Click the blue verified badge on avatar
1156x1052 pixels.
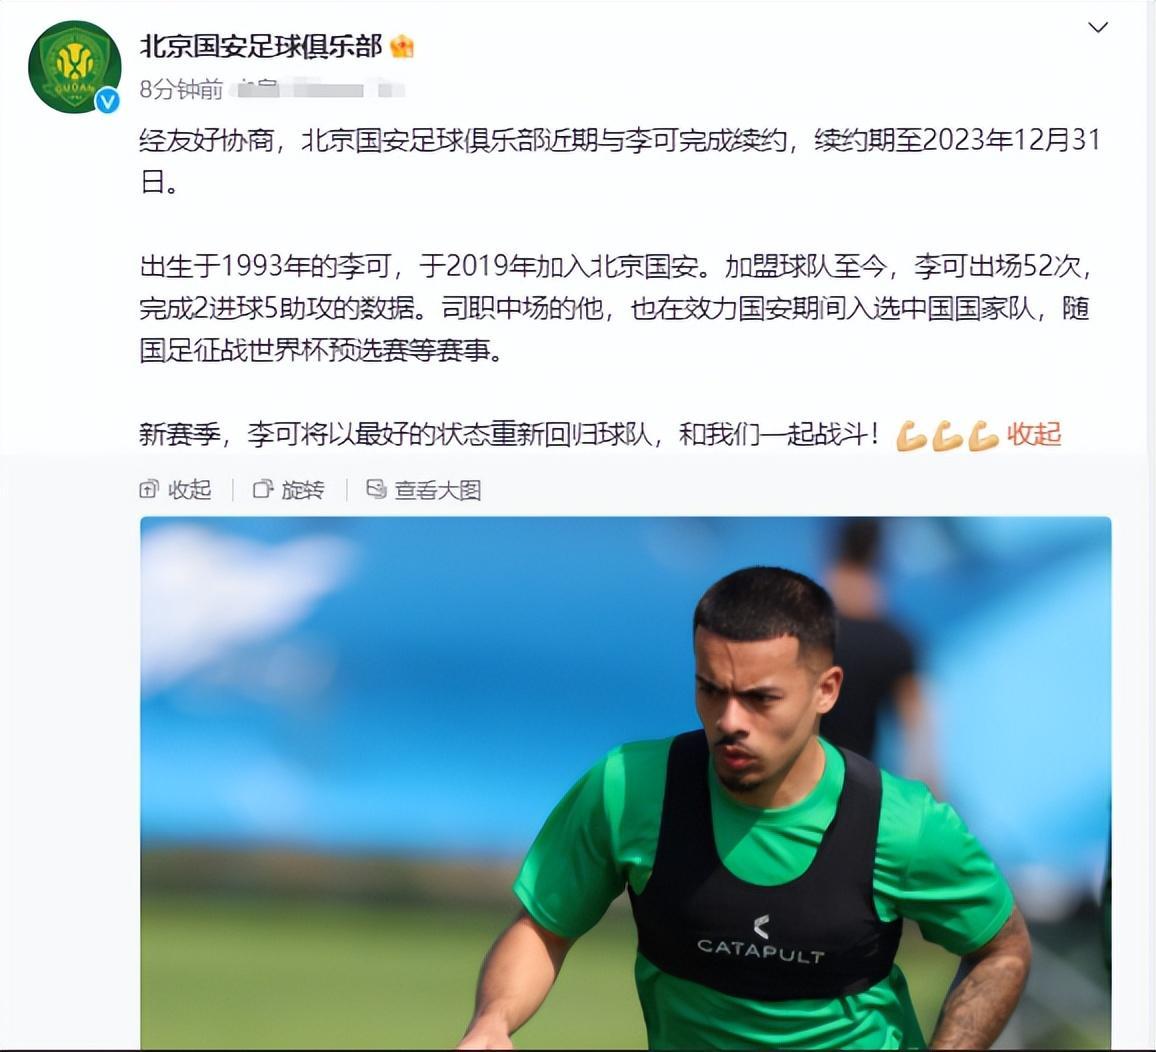108,101
